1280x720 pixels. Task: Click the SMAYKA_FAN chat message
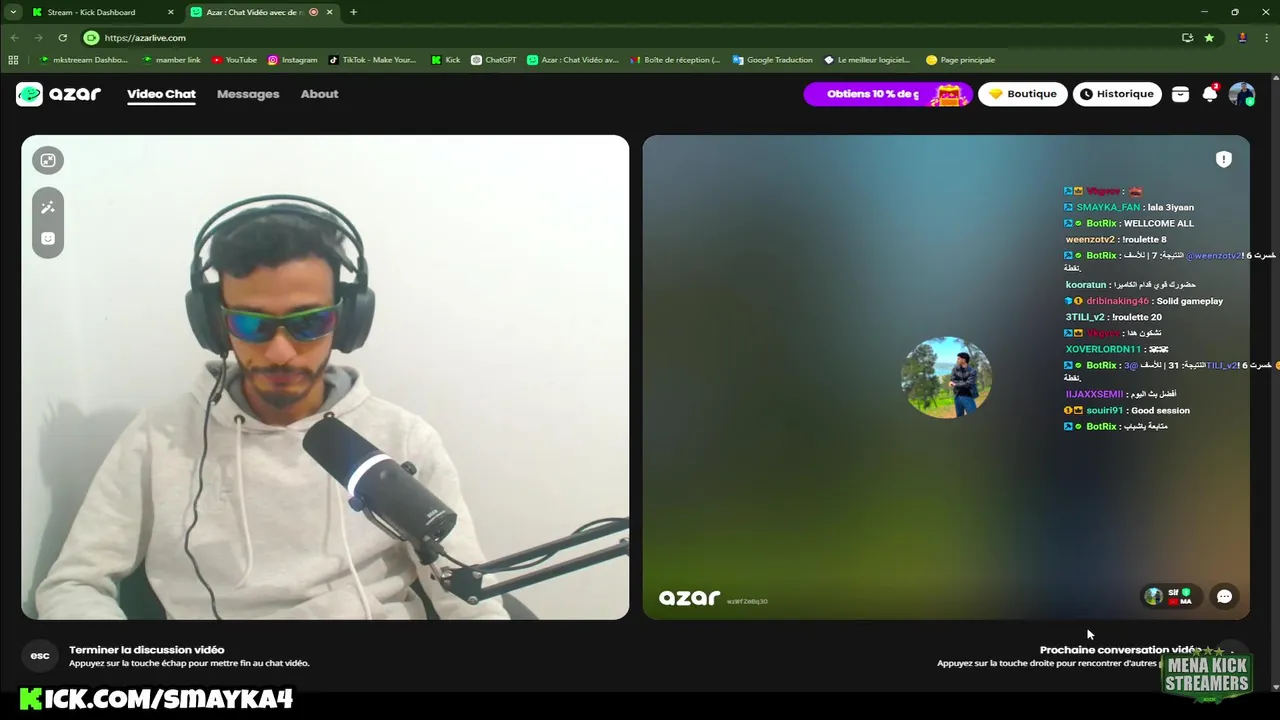1129,207
